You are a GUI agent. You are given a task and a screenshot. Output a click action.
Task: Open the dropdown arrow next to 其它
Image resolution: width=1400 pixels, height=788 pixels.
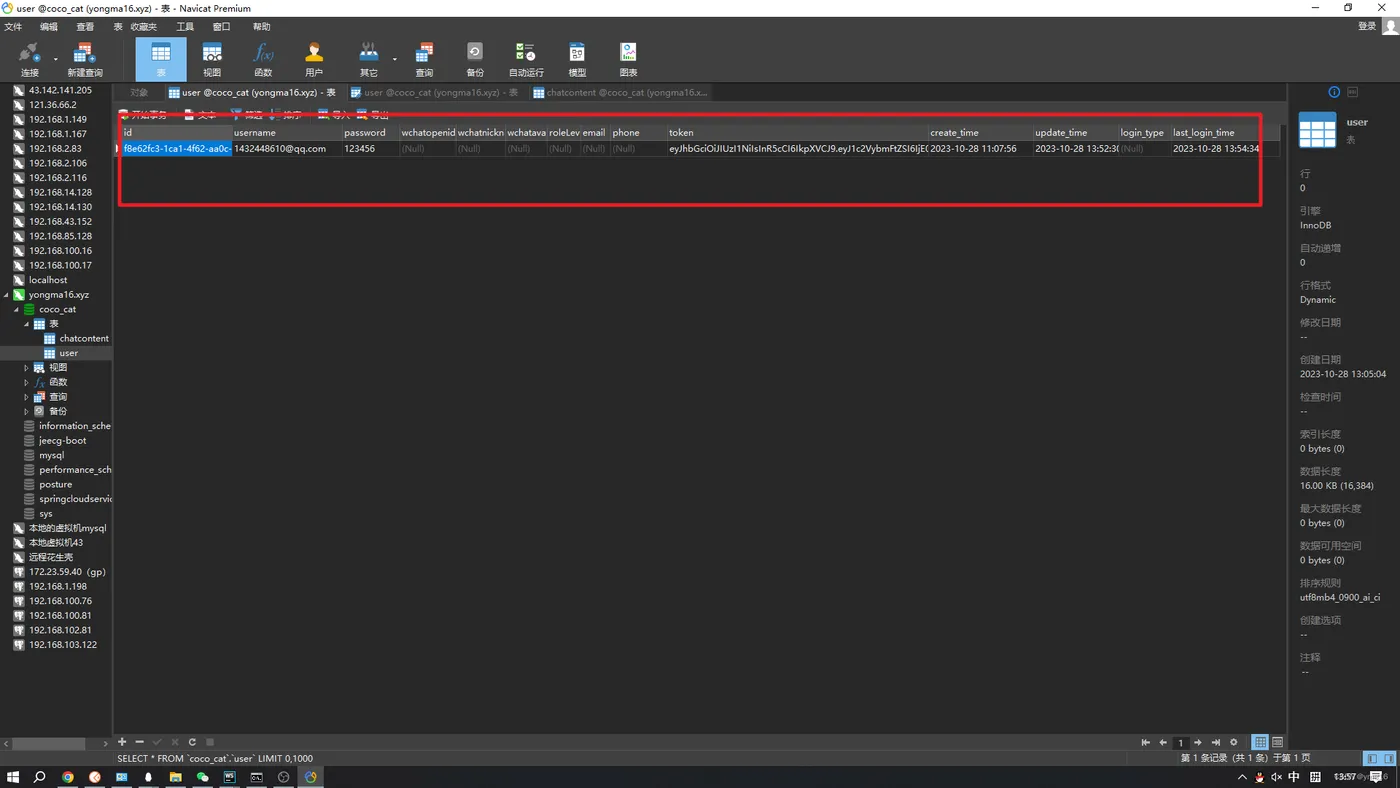(394, 60)
